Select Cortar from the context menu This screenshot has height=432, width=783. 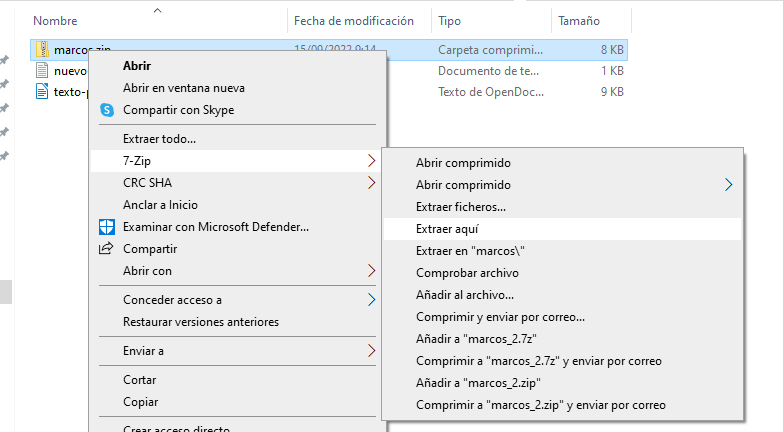coord(139,380)
